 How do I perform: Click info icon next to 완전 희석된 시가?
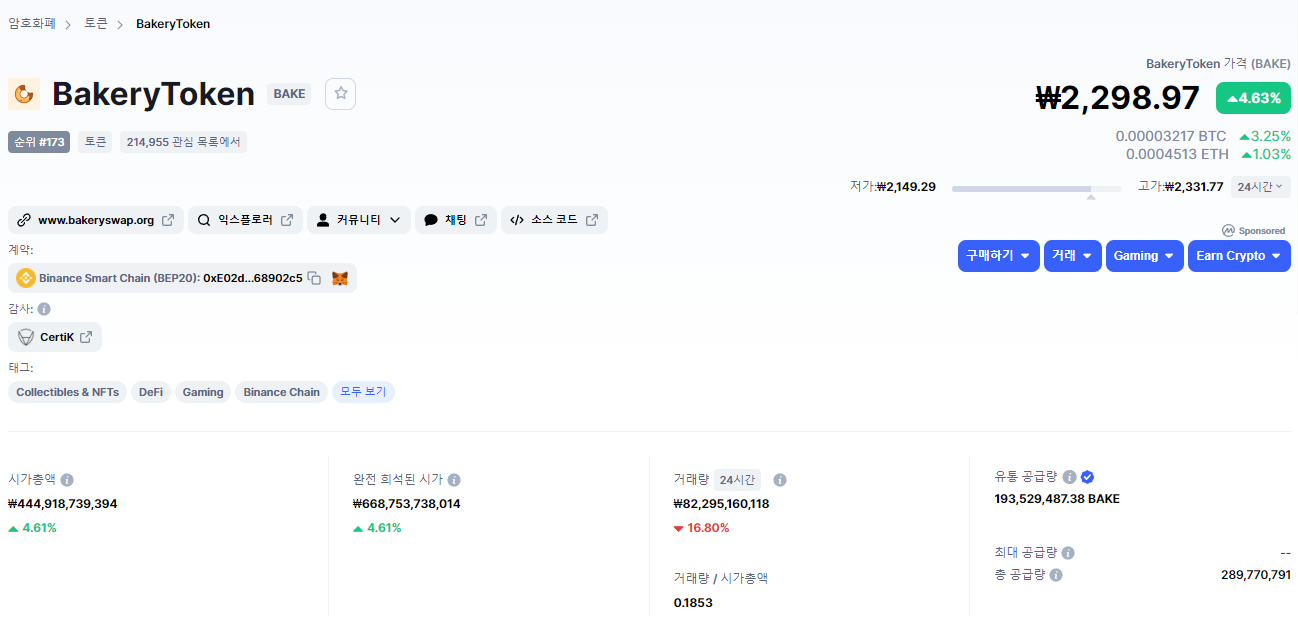(454, 480)
